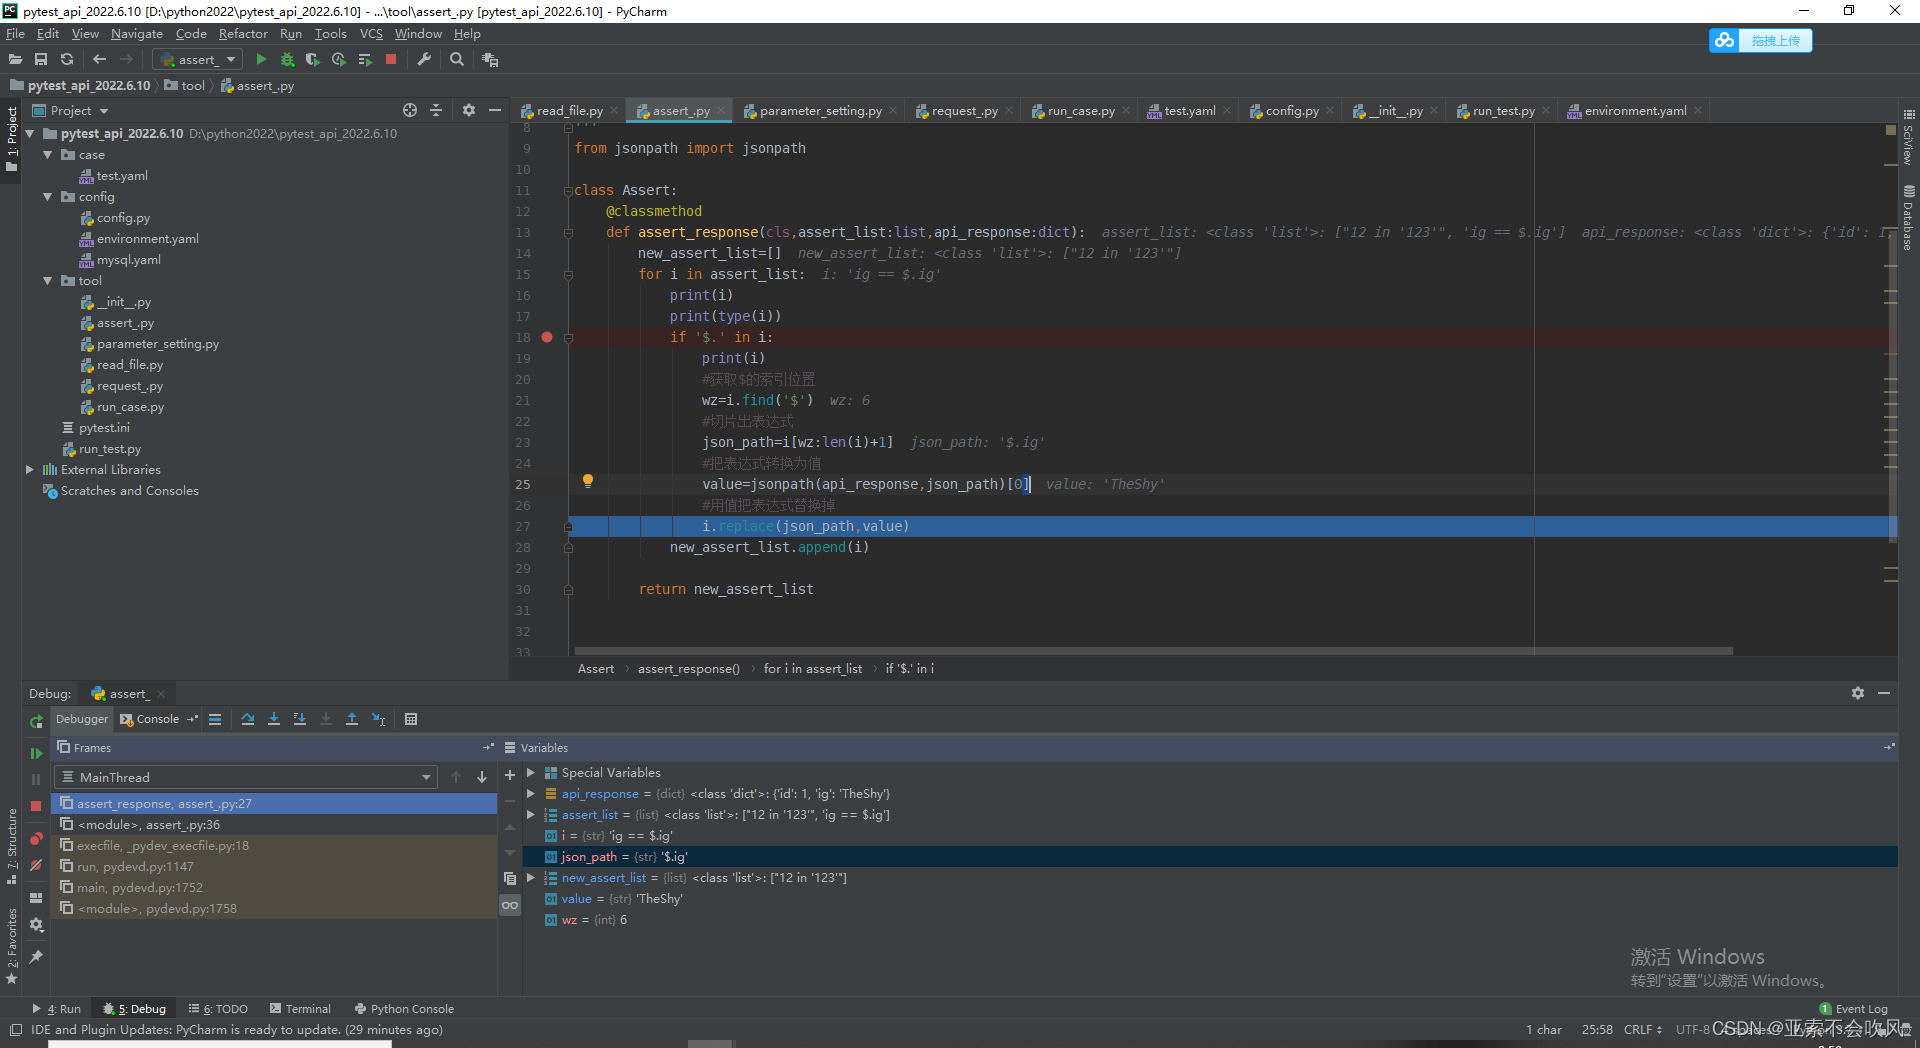This screenshot has width=1920, height=1048.
Task: Launch the profiler run icon
Action: tap(339, 60)
